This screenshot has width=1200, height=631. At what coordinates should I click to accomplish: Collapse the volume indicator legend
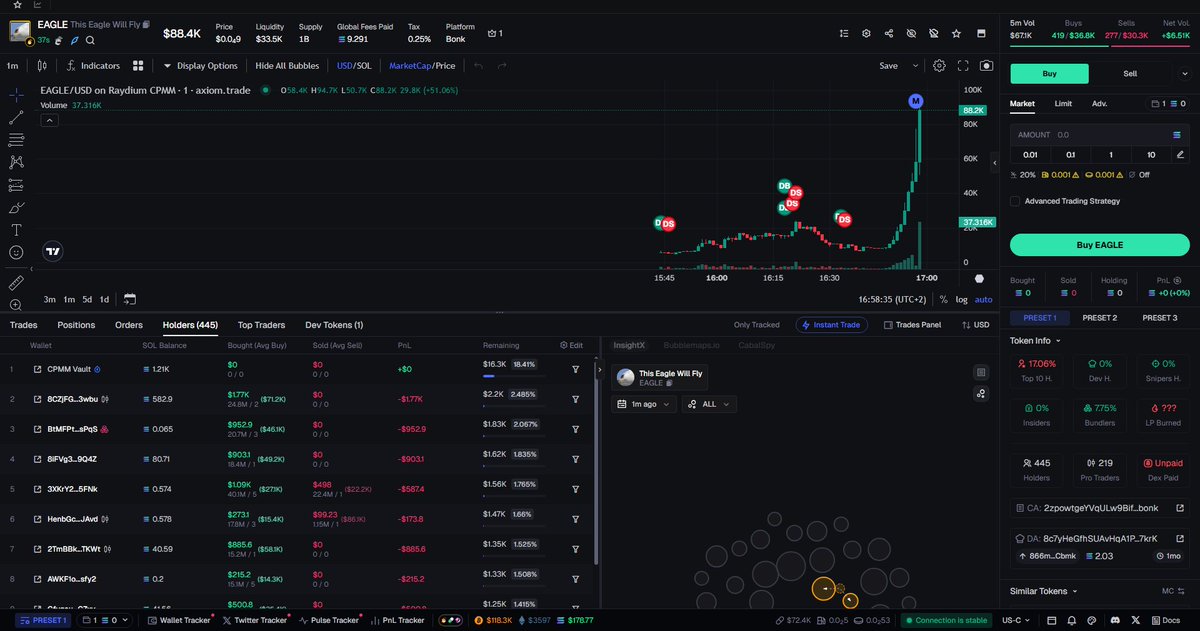pos(49,120)
